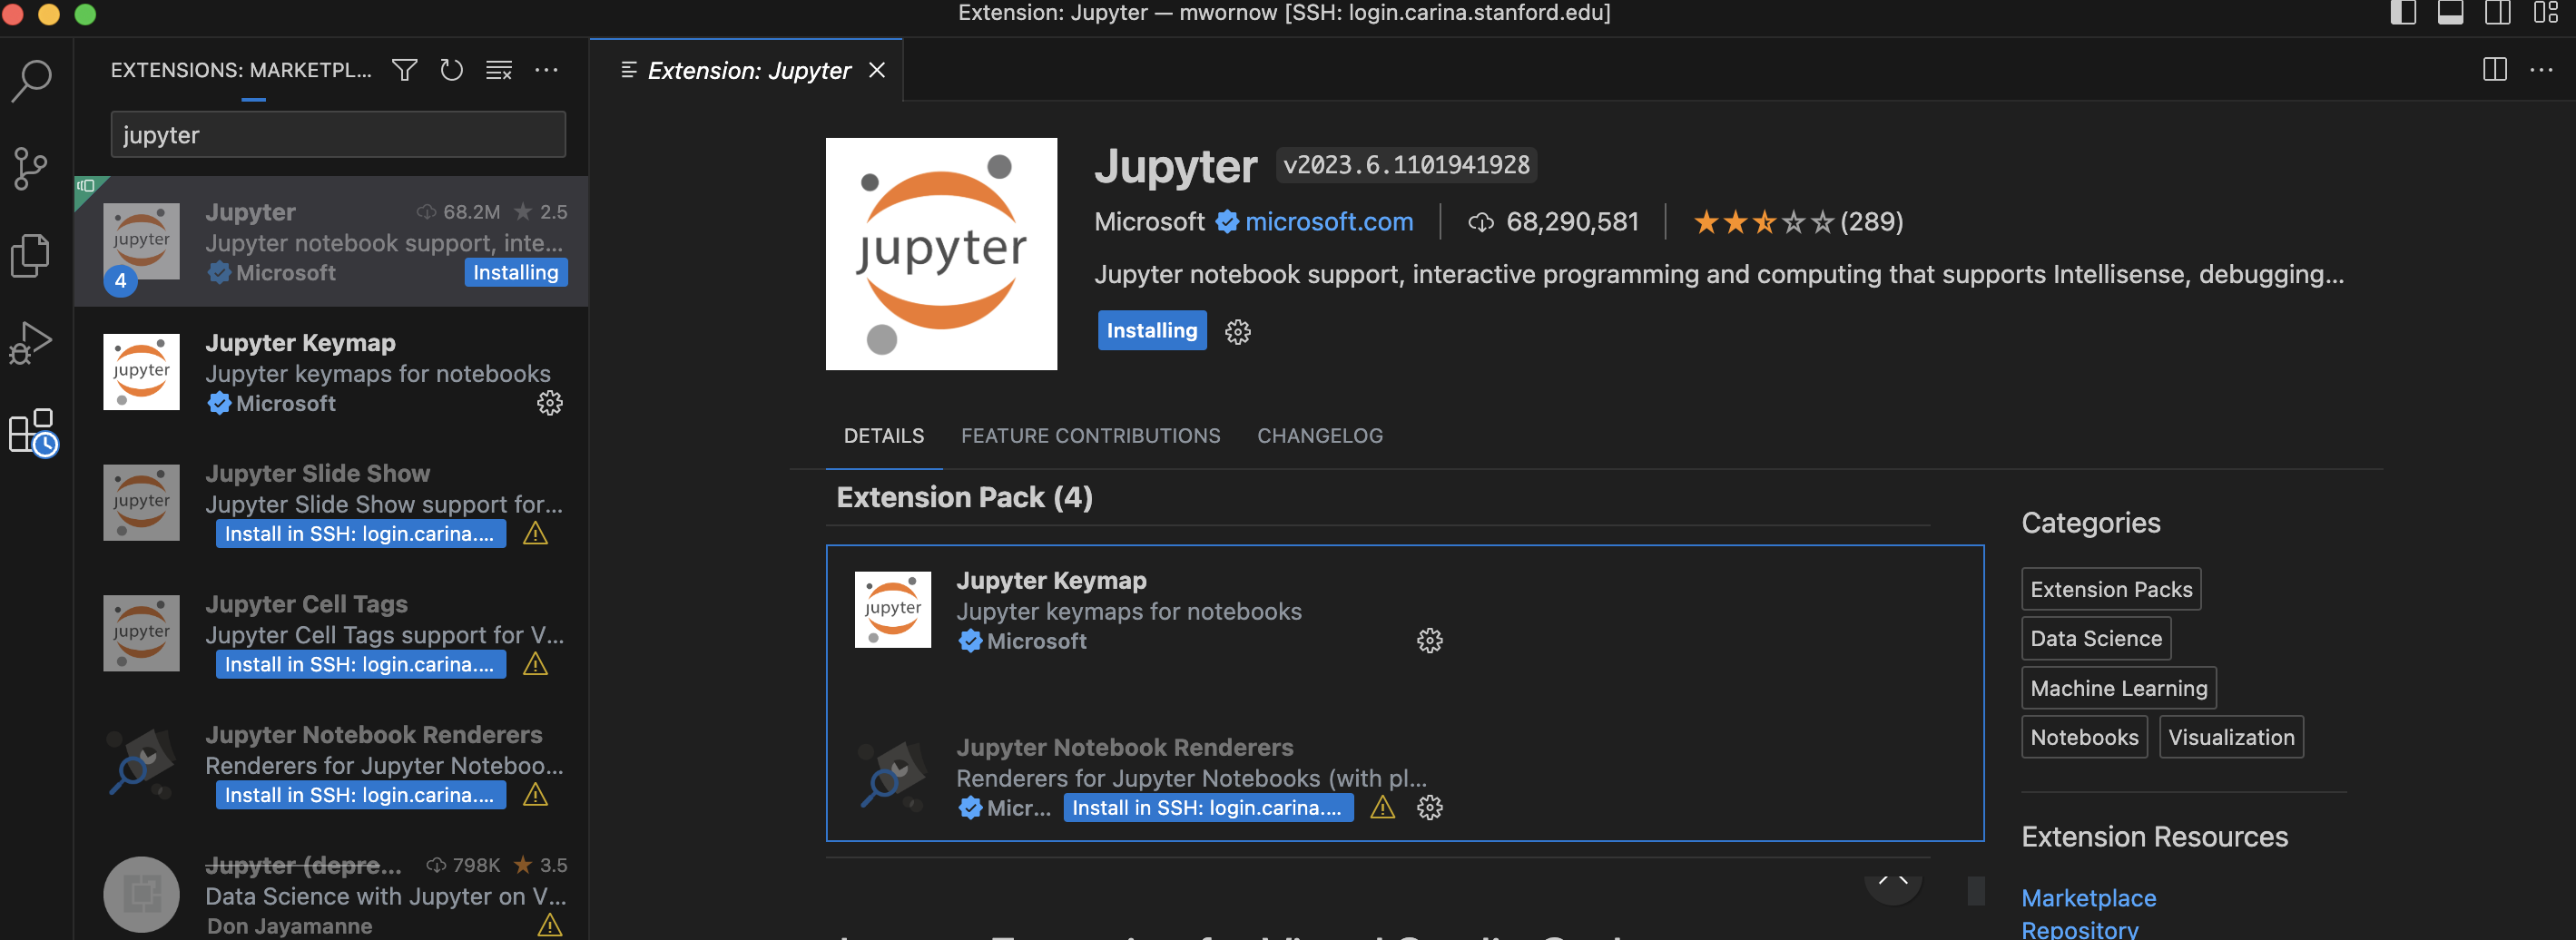The width and height of the screenshot is (2576, 940).
Task: Click the star rating (289)
Action: (1797, 222)
